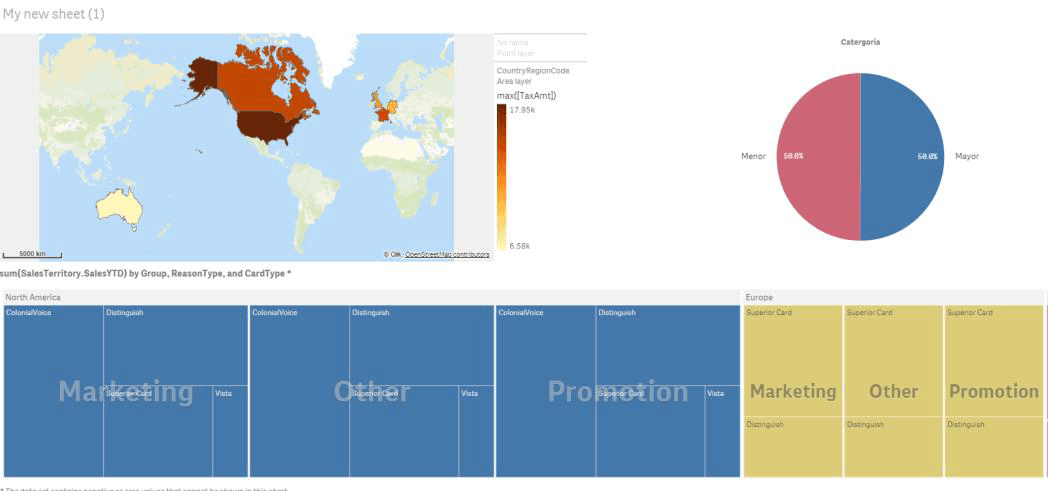Click the treemap title sum(SalesTerritory.SalesYTD)
Viewport: 1048px width, 491px height.
(146, 273)
